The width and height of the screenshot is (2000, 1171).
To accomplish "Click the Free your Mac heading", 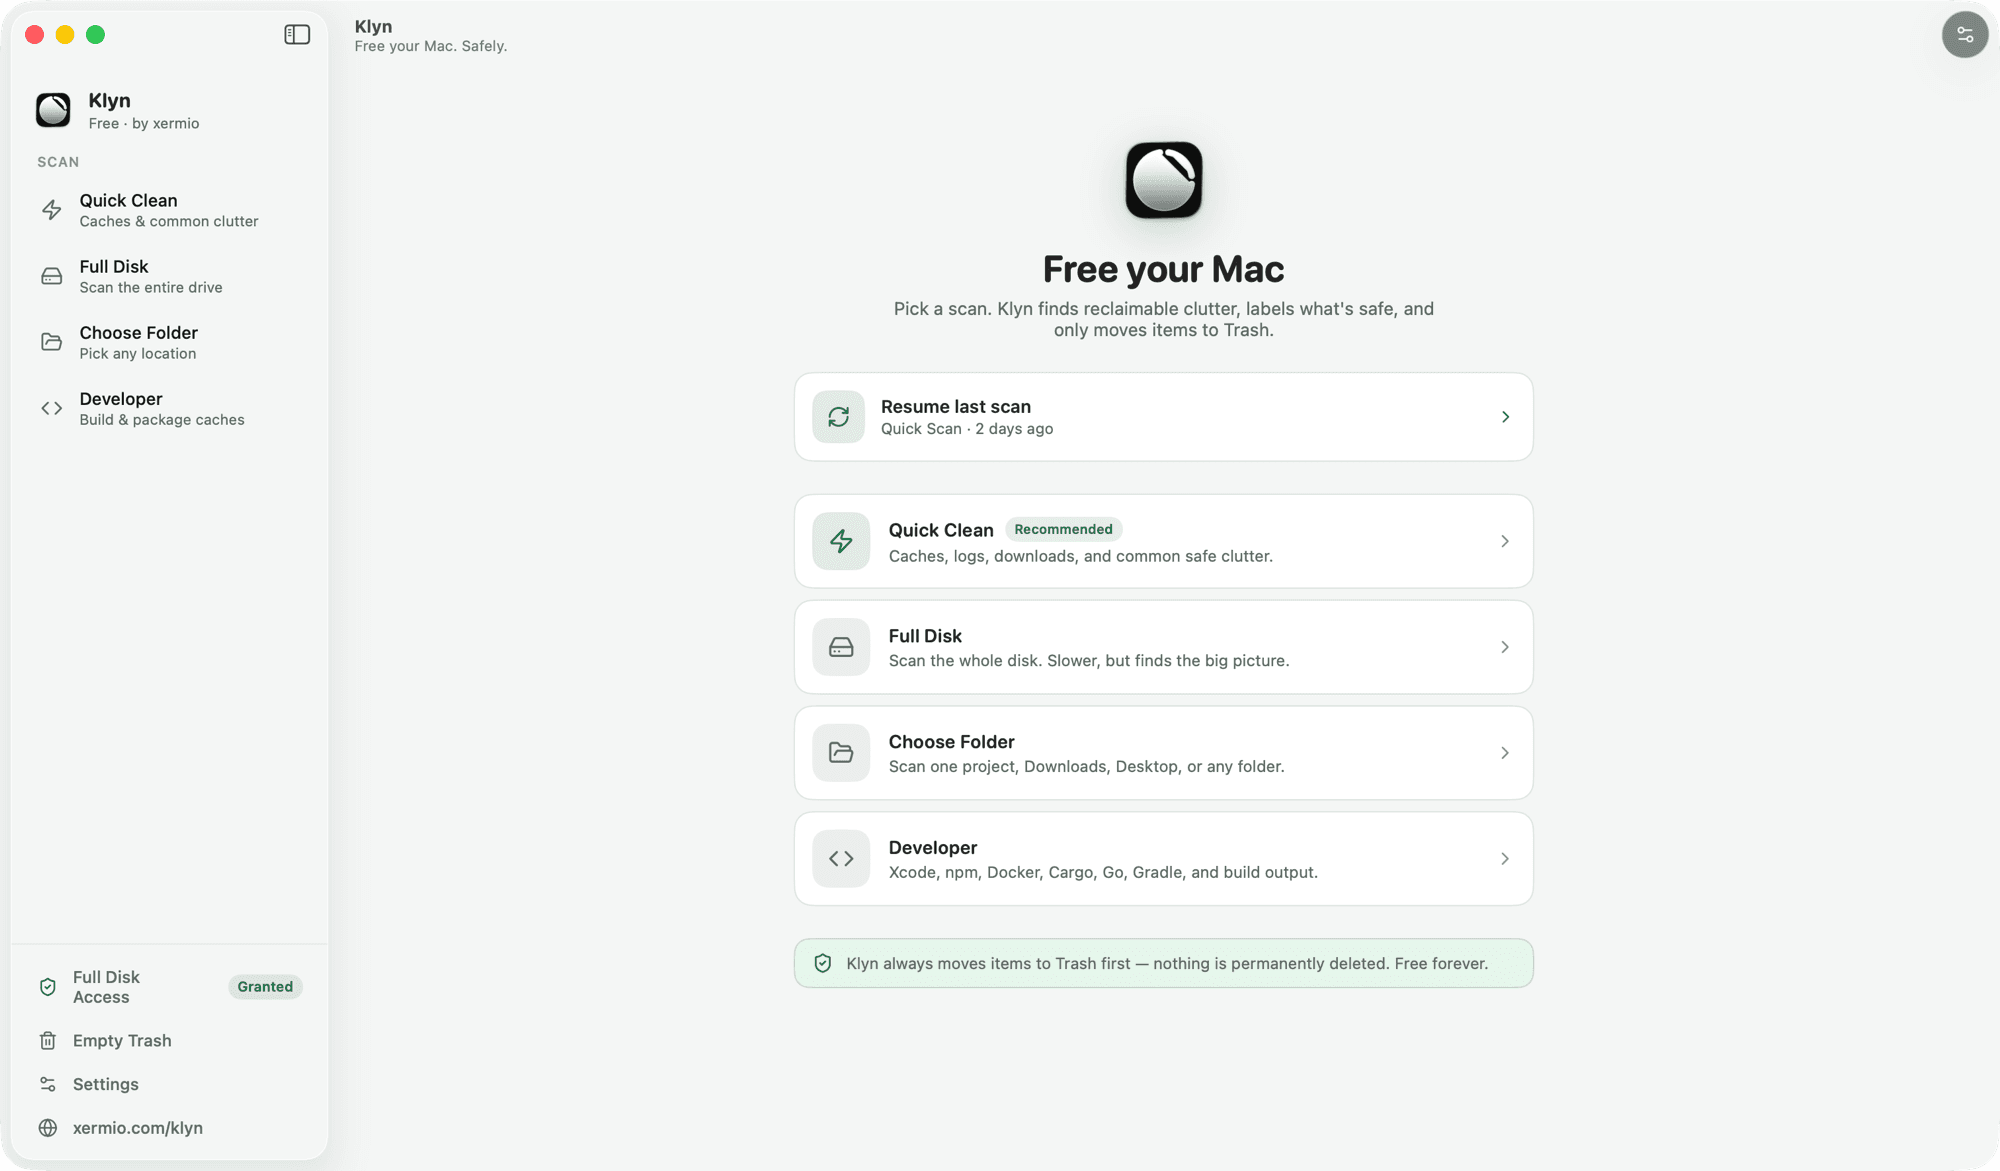I will click(x=1164, y=269).
